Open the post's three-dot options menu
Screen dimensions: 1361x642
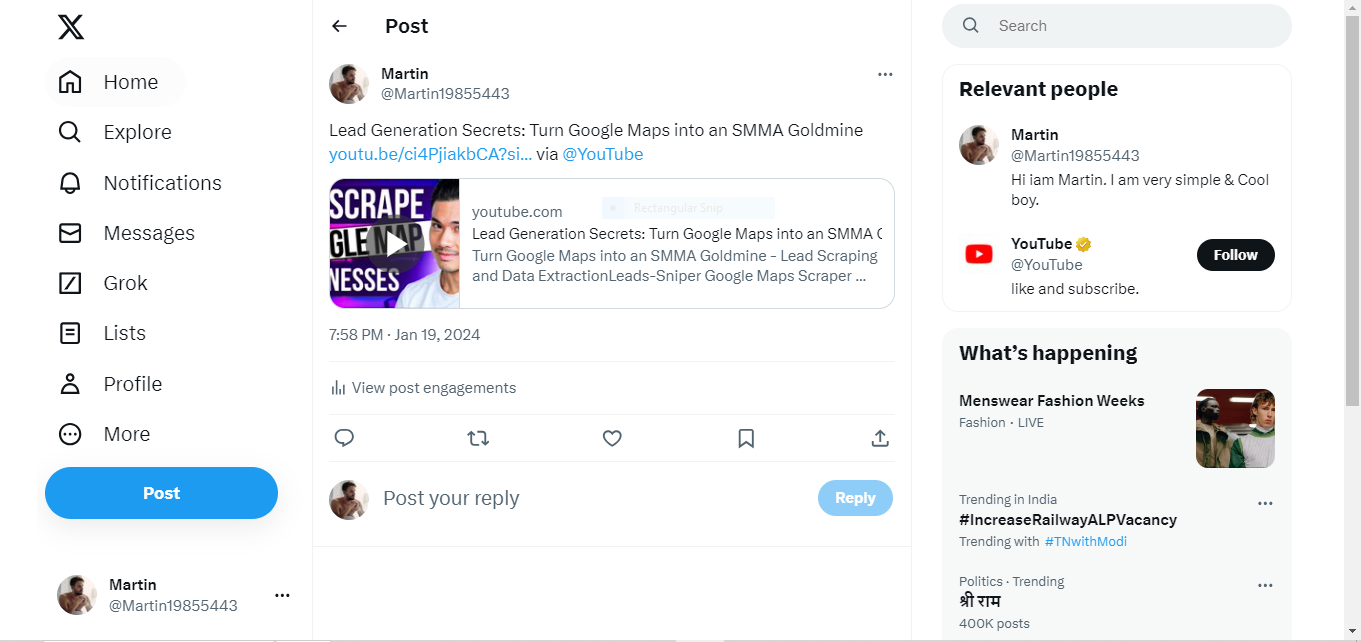point(885,74)
